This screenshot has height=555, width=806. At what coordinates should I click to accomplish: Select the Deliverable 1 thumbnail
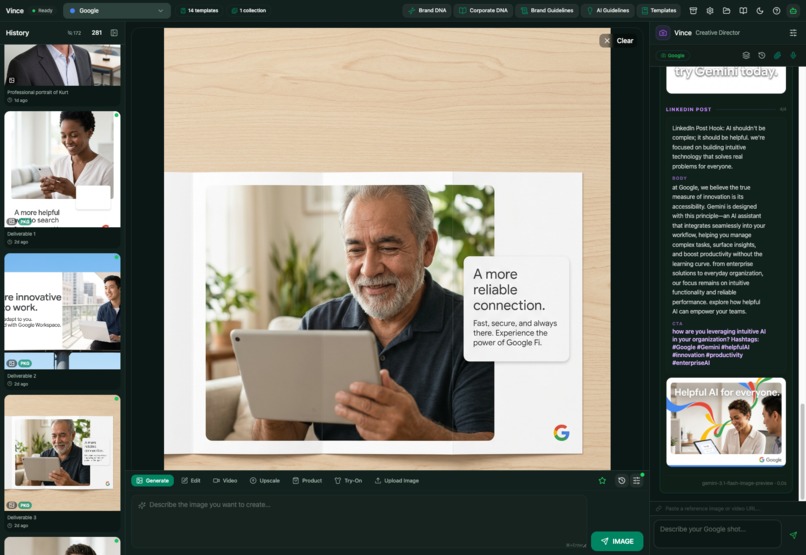click(62, 169)
